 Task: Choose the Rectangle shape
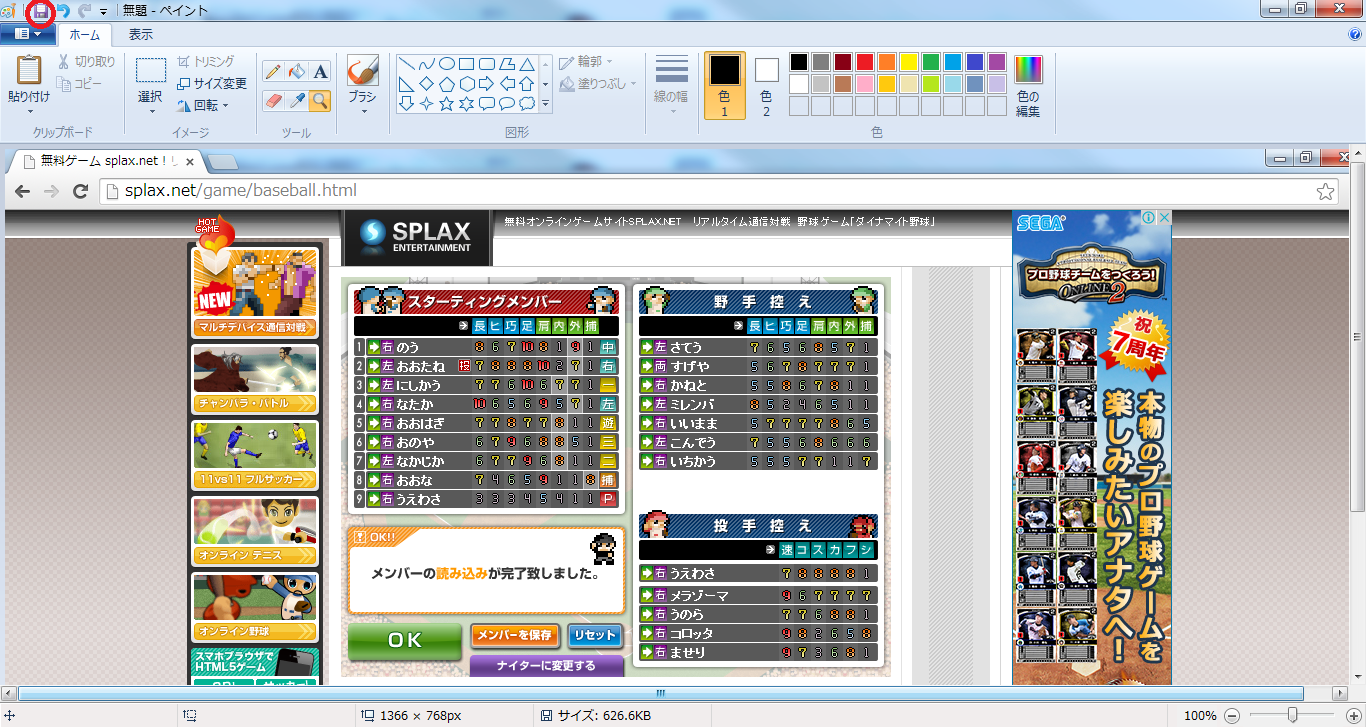467,64
